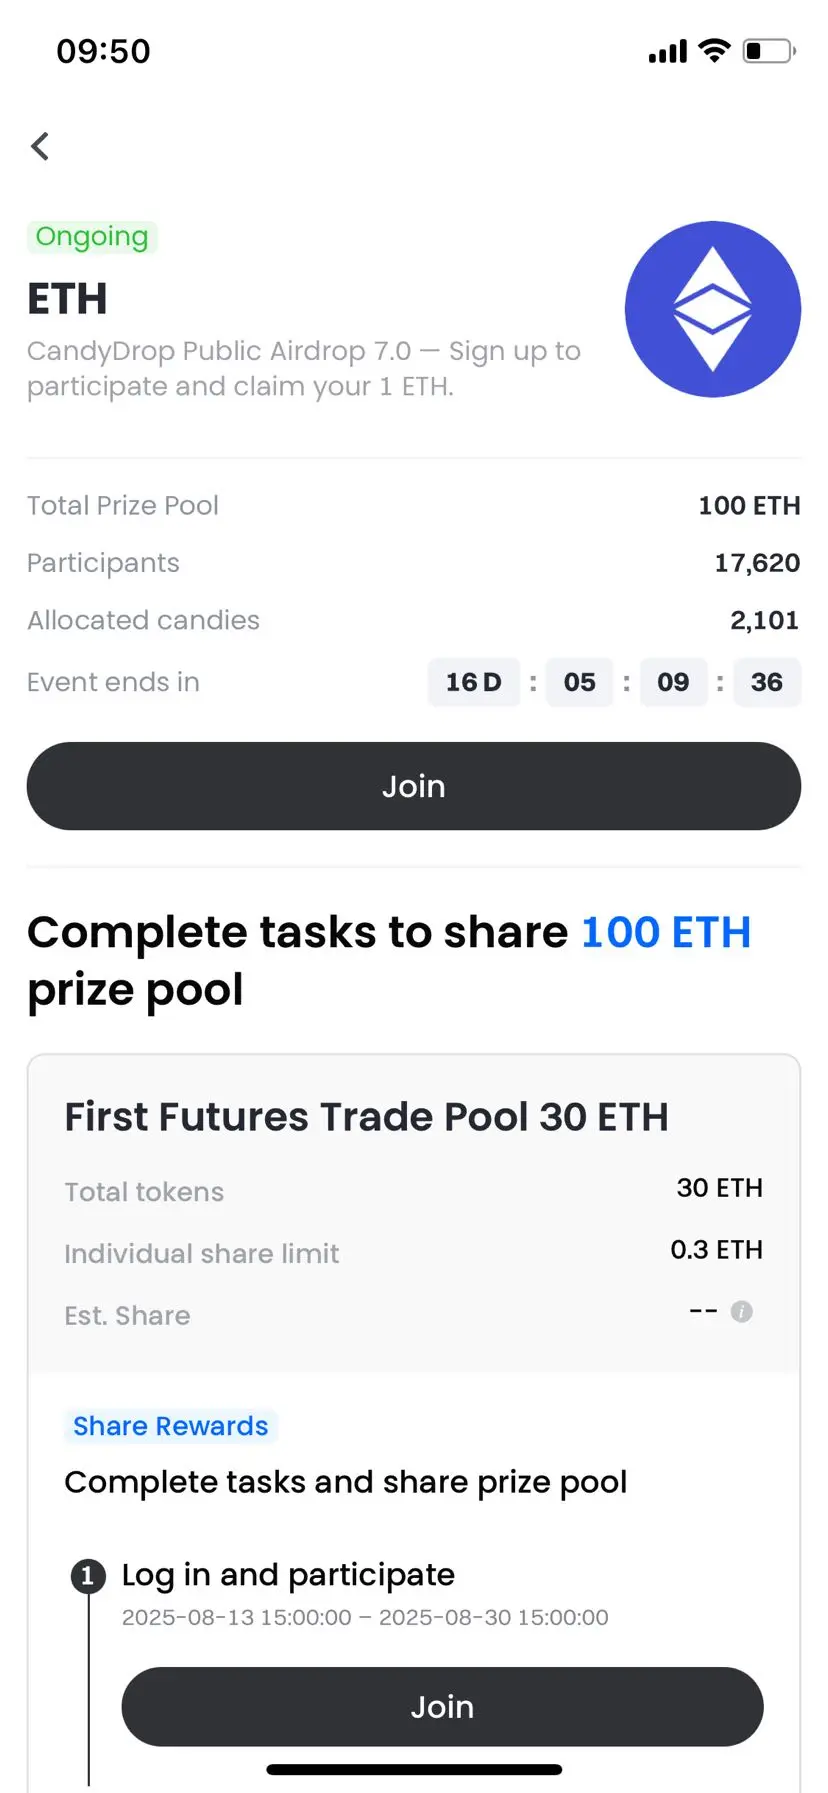Screen dimensions: 828x1793
Task: Open the Est. Share info icon
Action: 741,1311
